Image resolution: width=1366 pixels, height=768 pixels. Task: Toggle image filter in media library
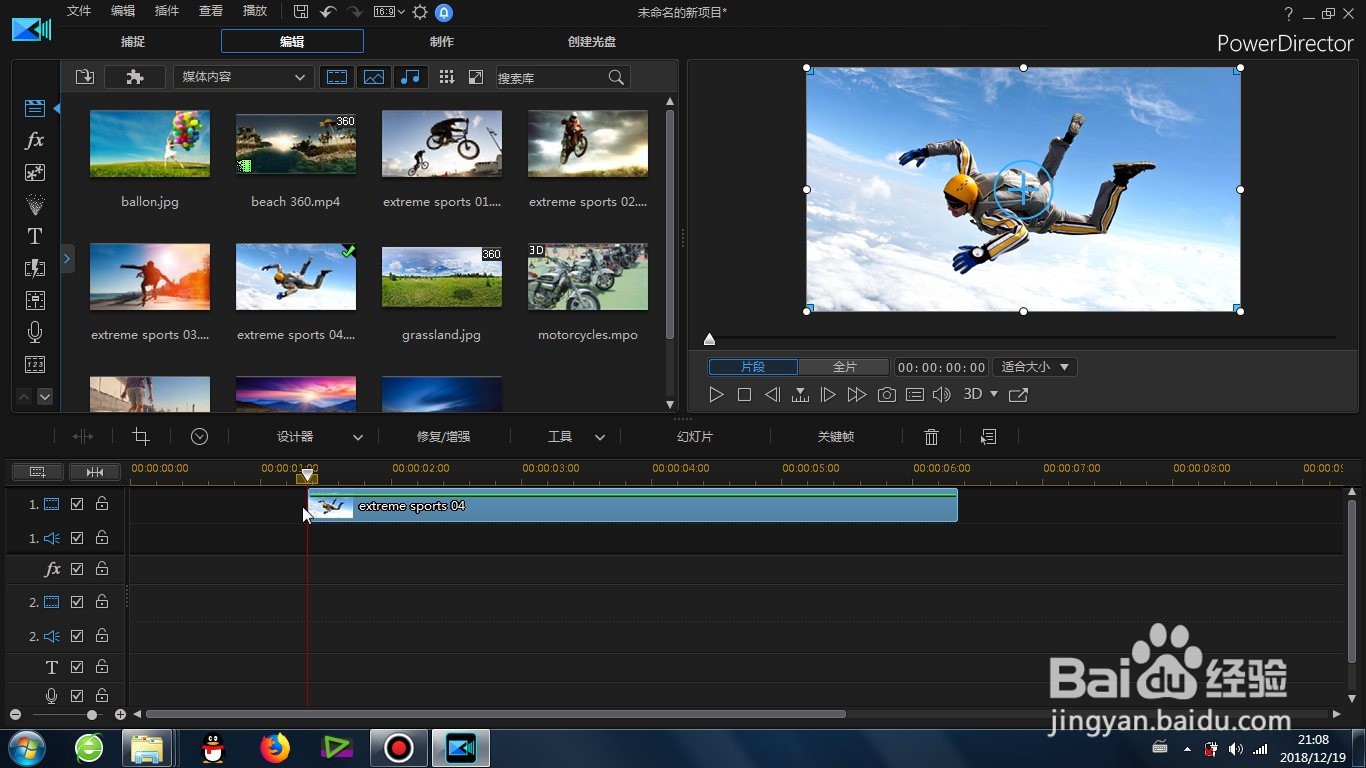pos(374,77)
